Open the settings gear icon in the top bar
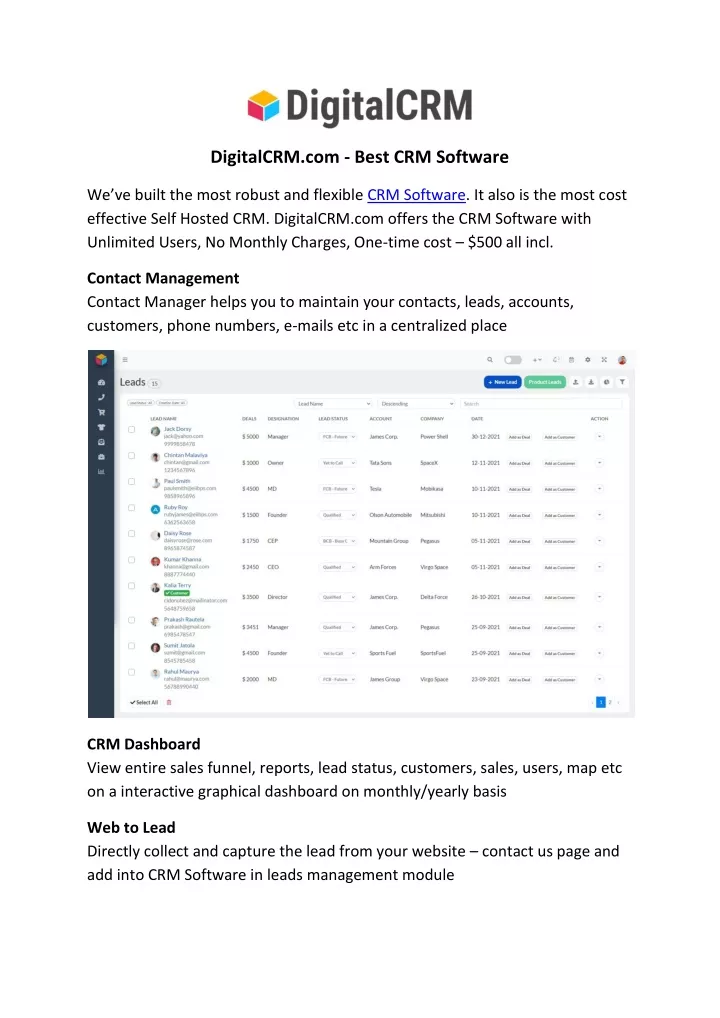This screenshot has width=720, height=1018. tap(588, 360)
